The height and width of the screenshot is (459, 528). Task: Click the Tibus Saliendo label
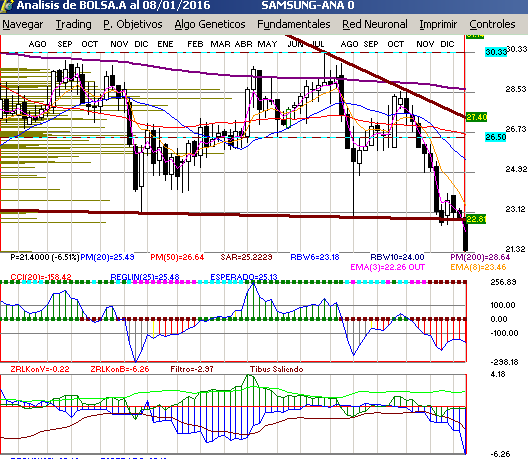pos(276,369)
